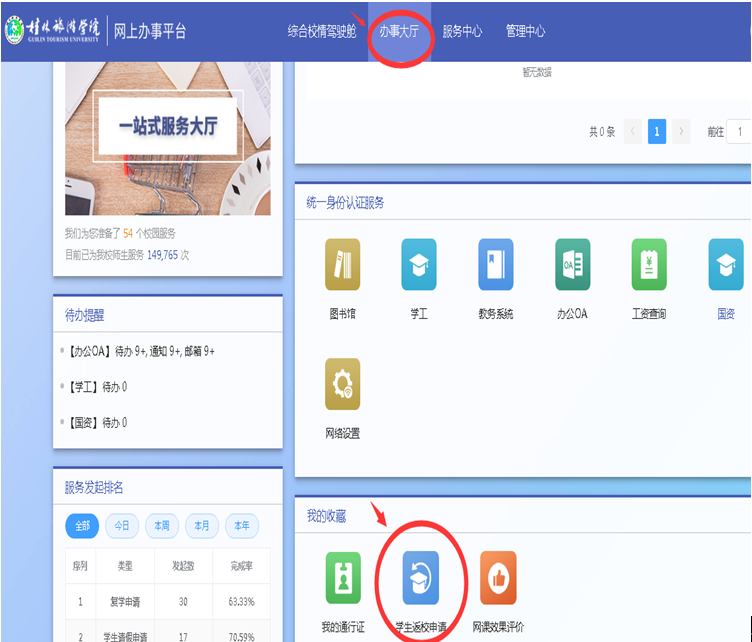Filter service ranking by 本年
752x642 pixels.
pos(242,526)
